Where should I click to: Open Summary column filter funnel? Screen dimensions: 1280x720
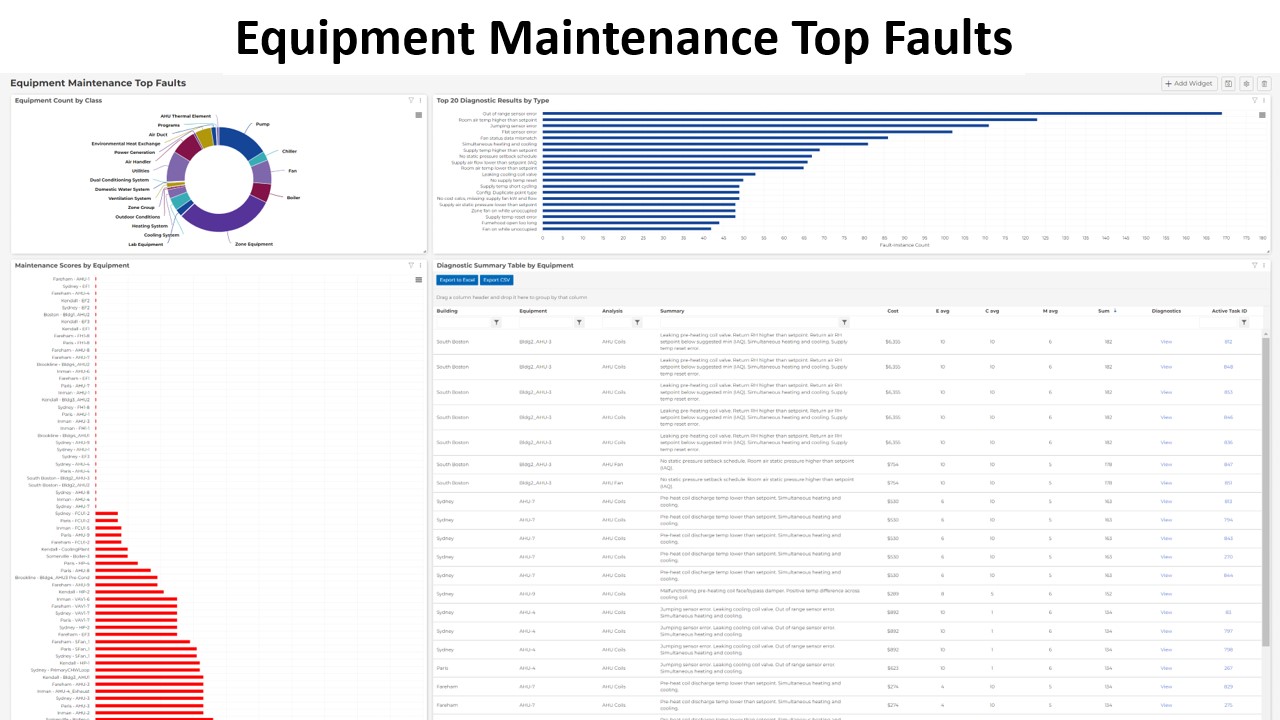coord(844,323)
